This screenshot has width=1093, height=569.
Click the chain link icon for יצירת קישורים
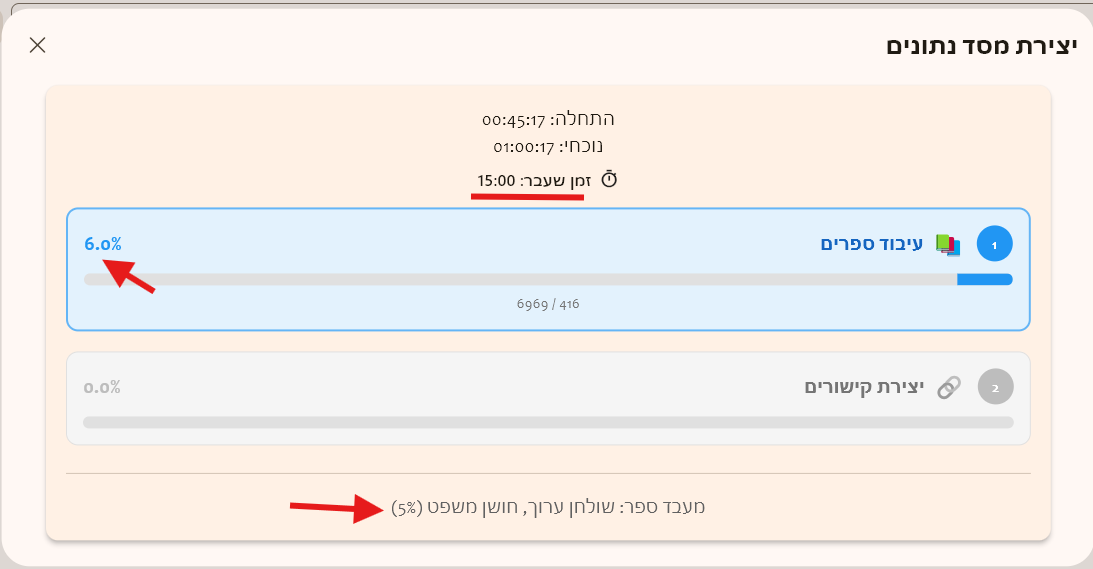948,387
